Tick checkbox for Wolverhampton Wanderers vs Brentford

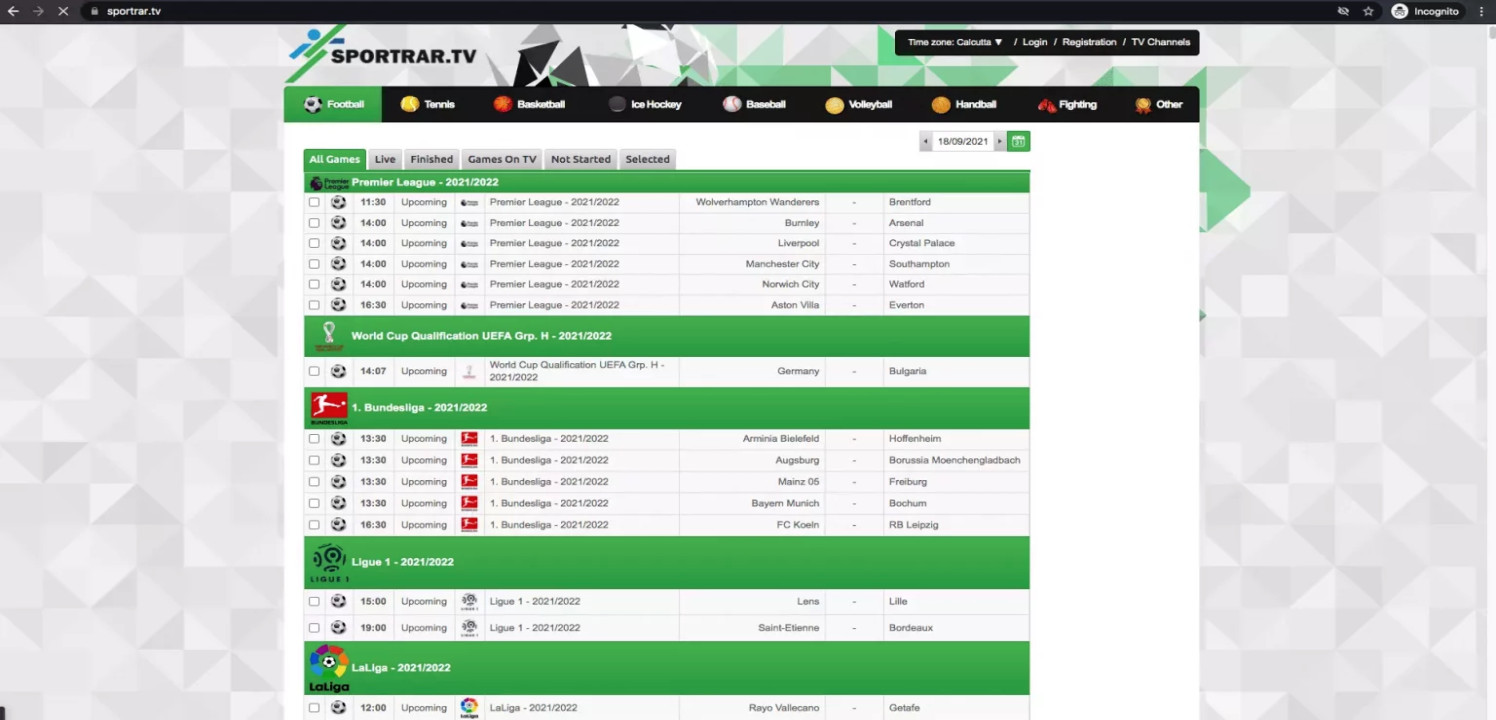314,202
